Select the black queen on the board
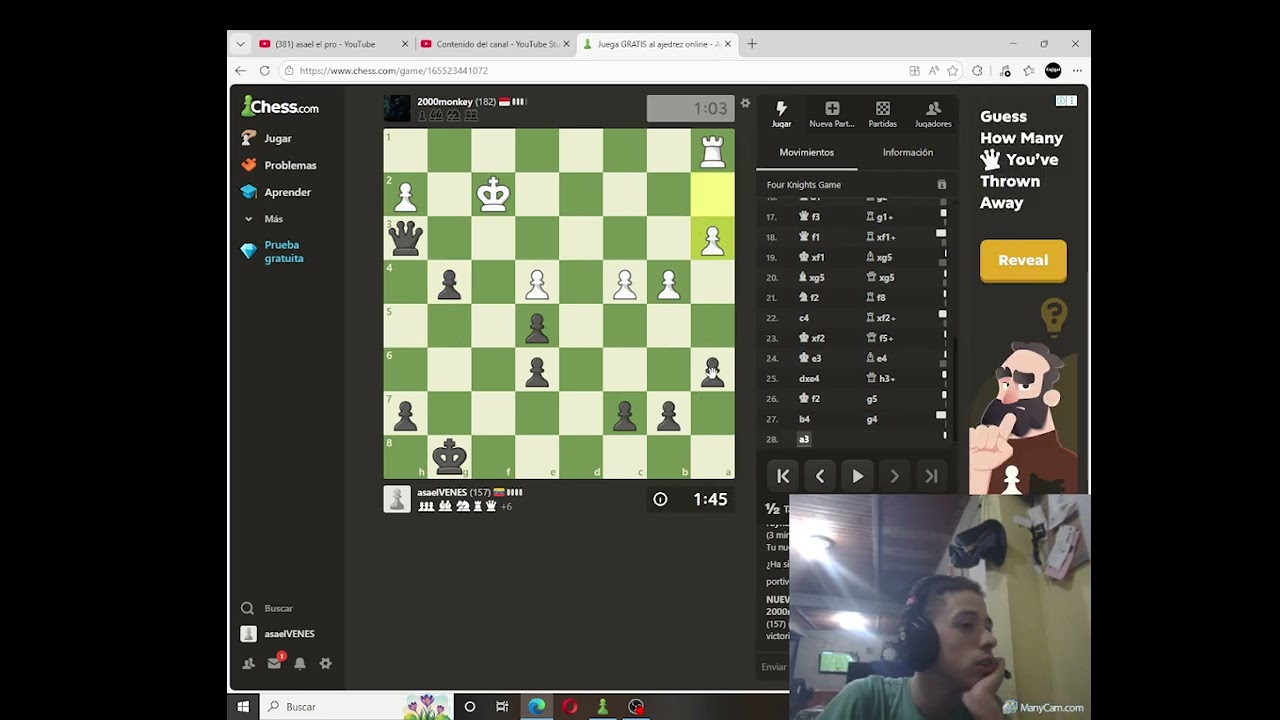Screen dimensions: 1280x720 405,238
